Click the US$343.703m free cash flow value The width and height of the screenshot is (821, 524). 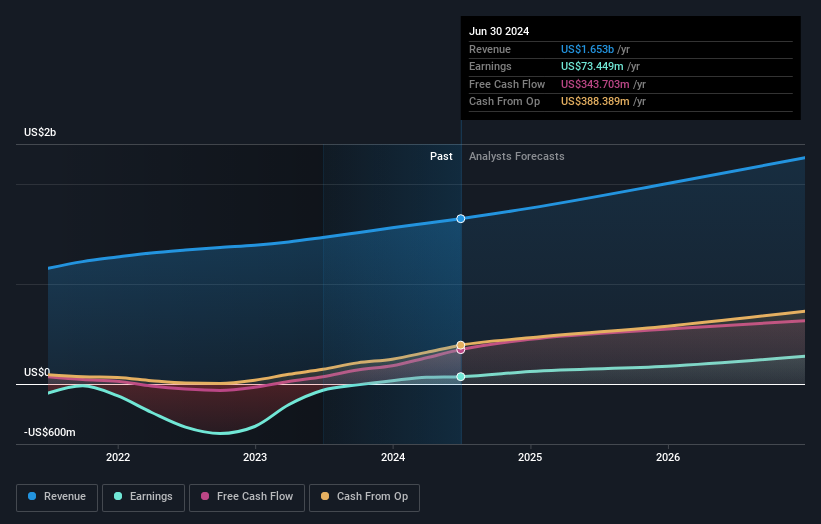595,84
